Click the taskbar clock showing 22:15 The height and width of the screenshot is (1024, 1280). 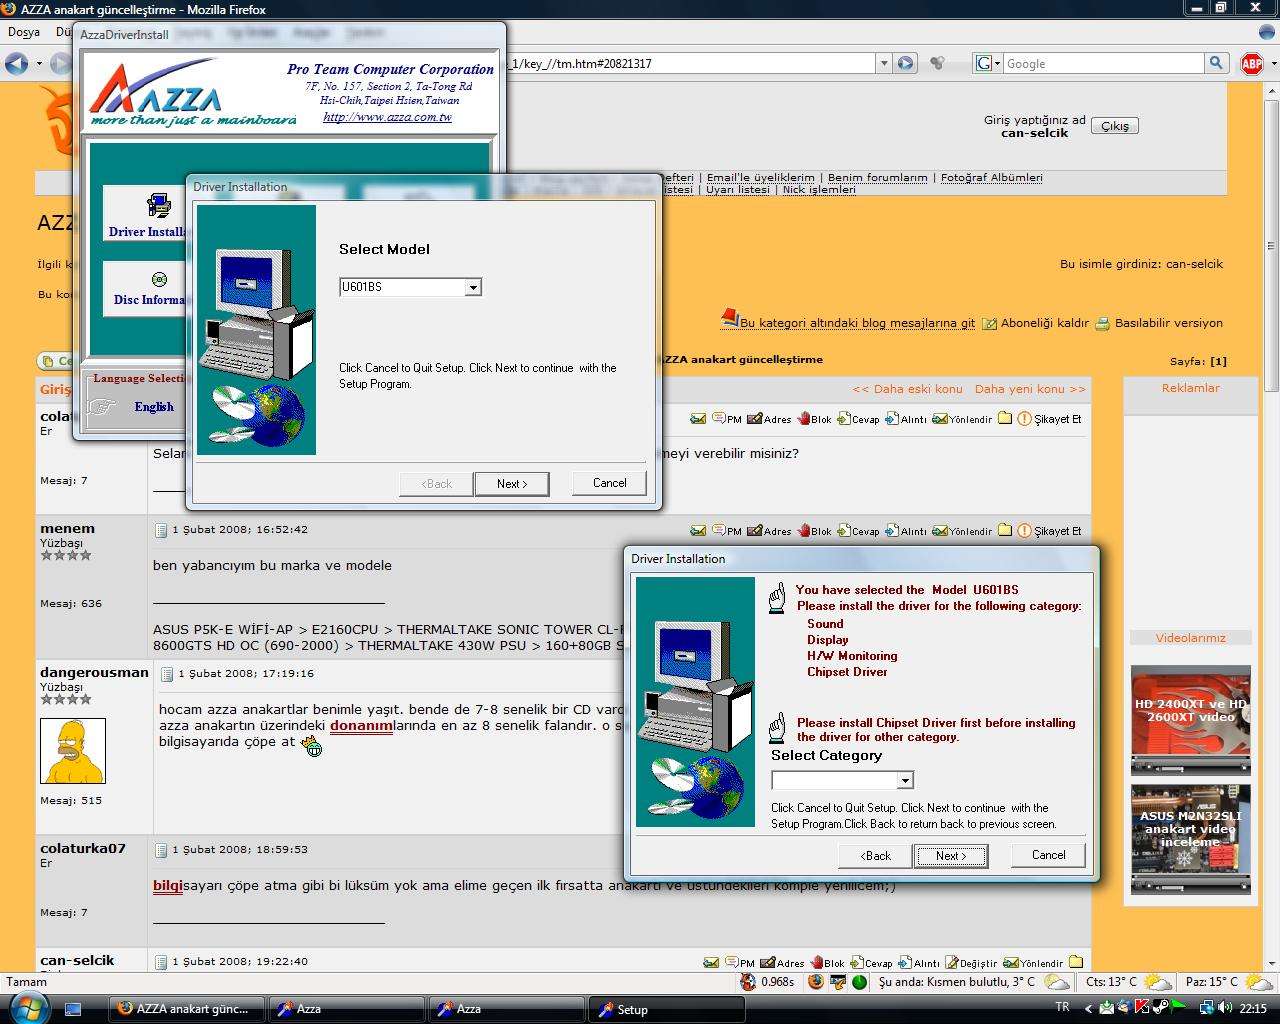pyautogui.click(x=1253, y=1009)
